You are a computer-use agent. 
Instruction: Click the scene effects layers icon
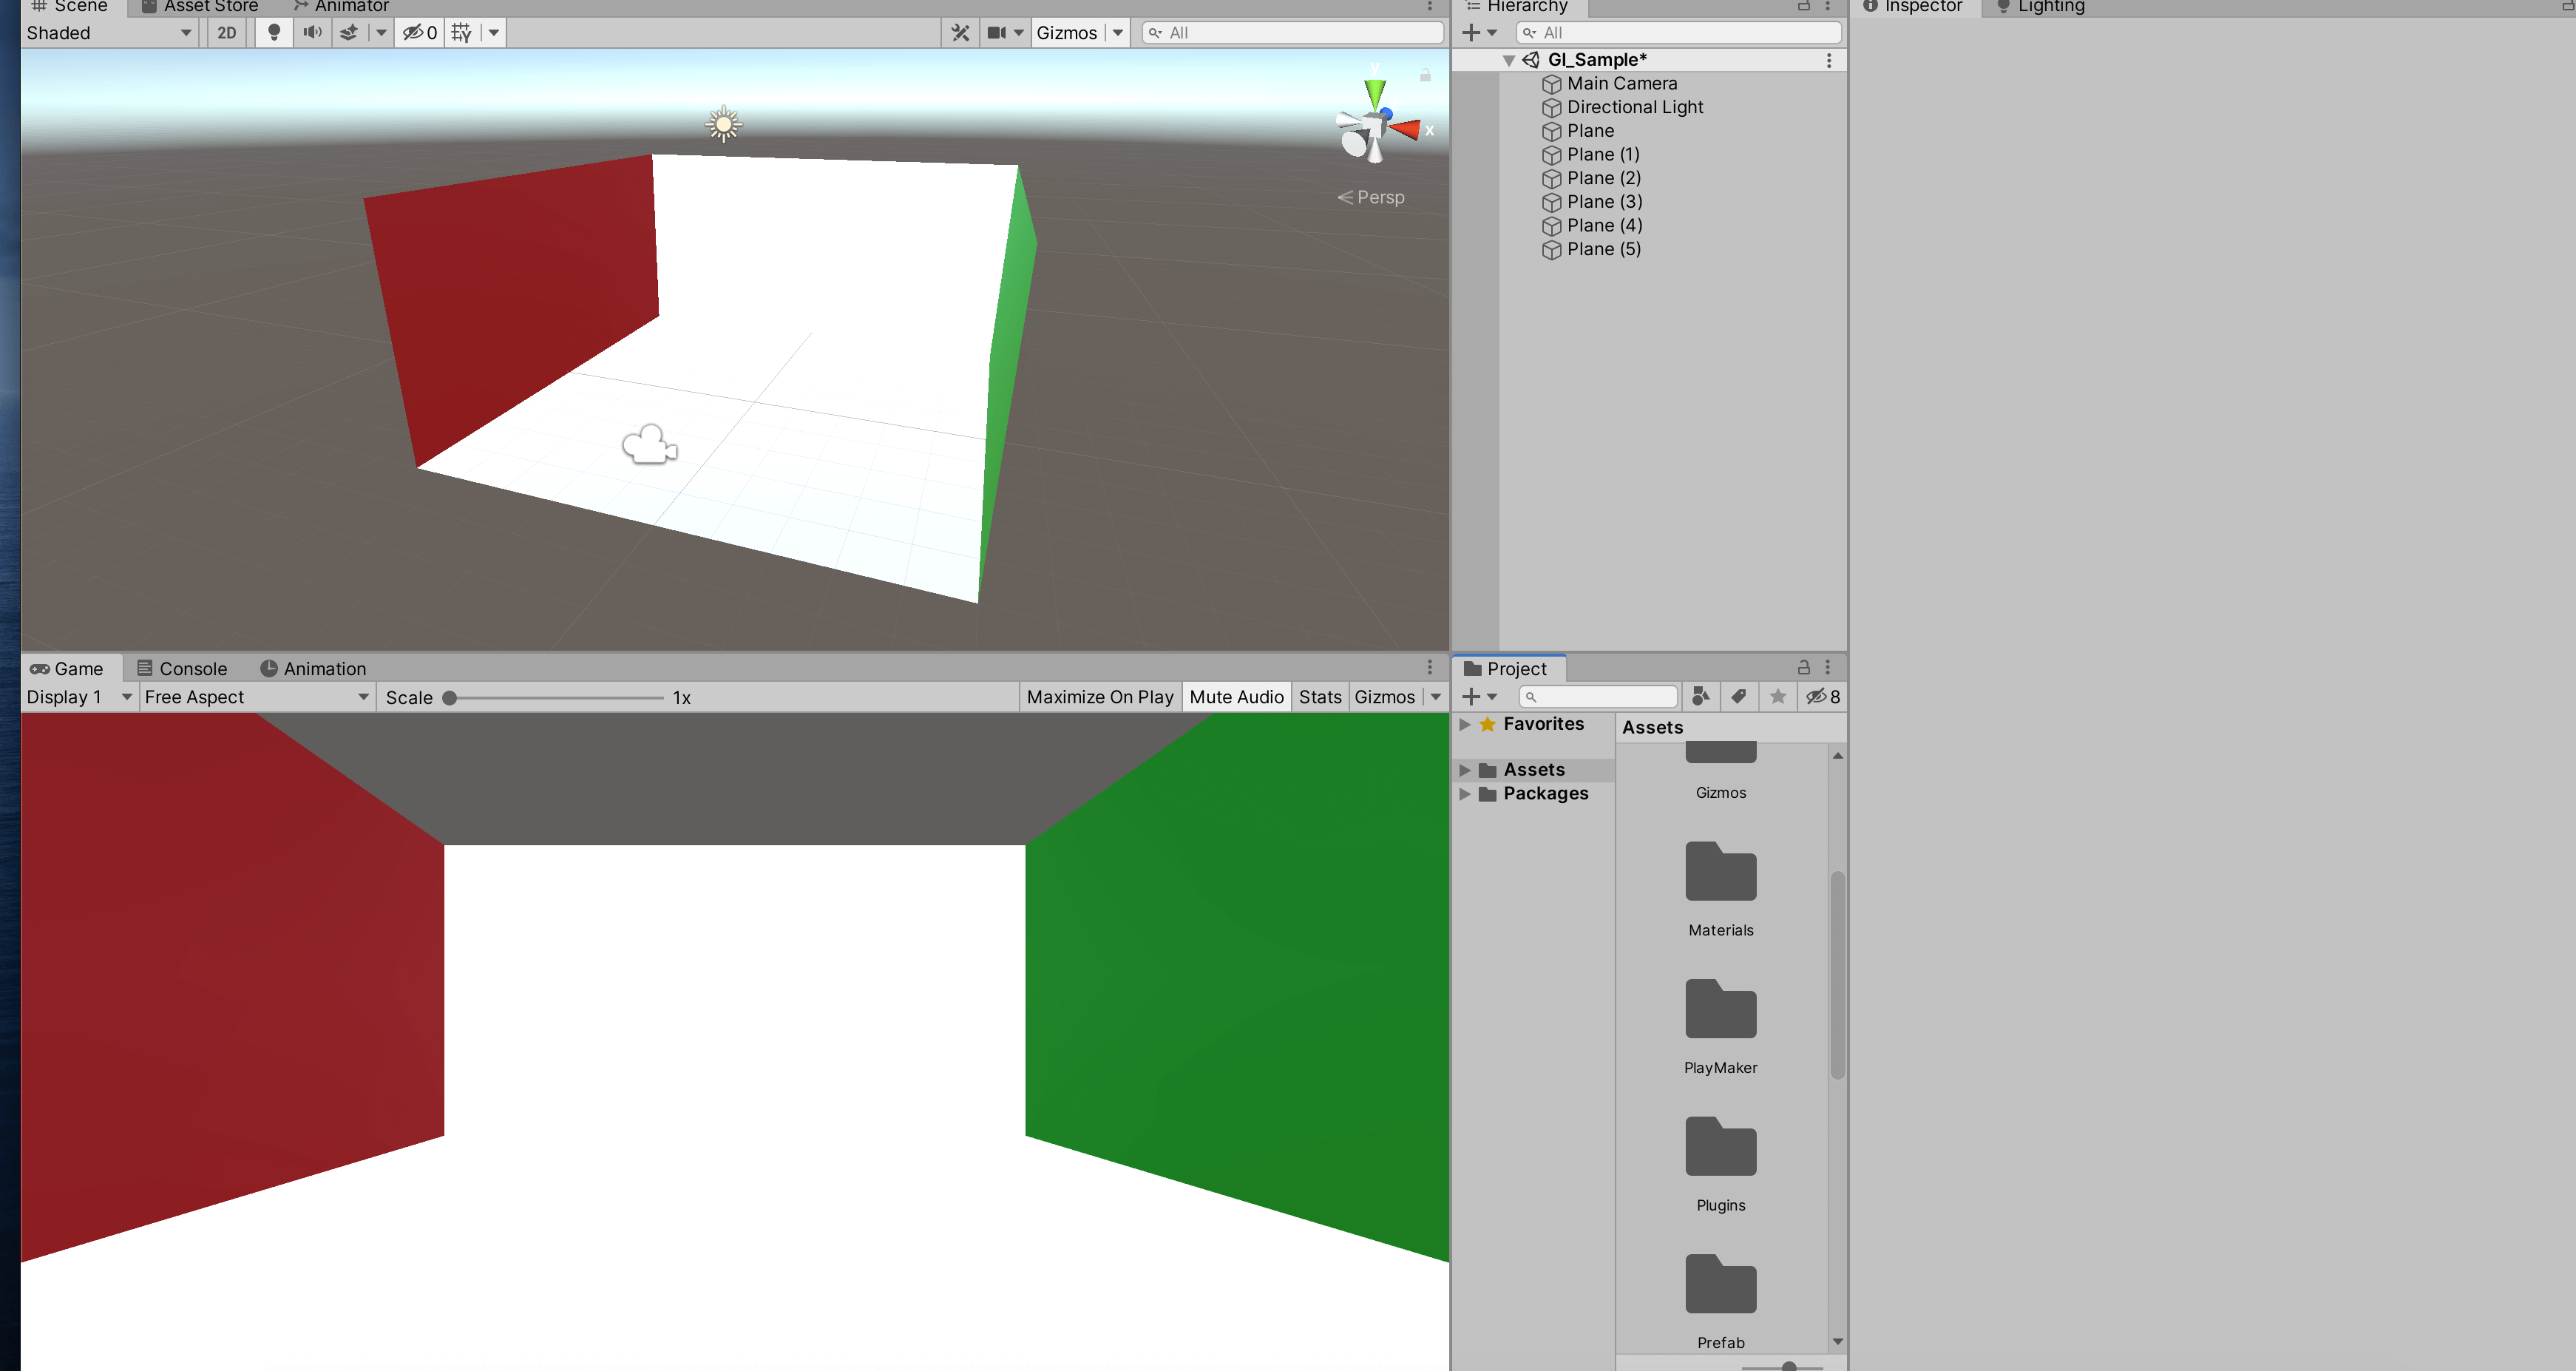(x=348, y=32)
